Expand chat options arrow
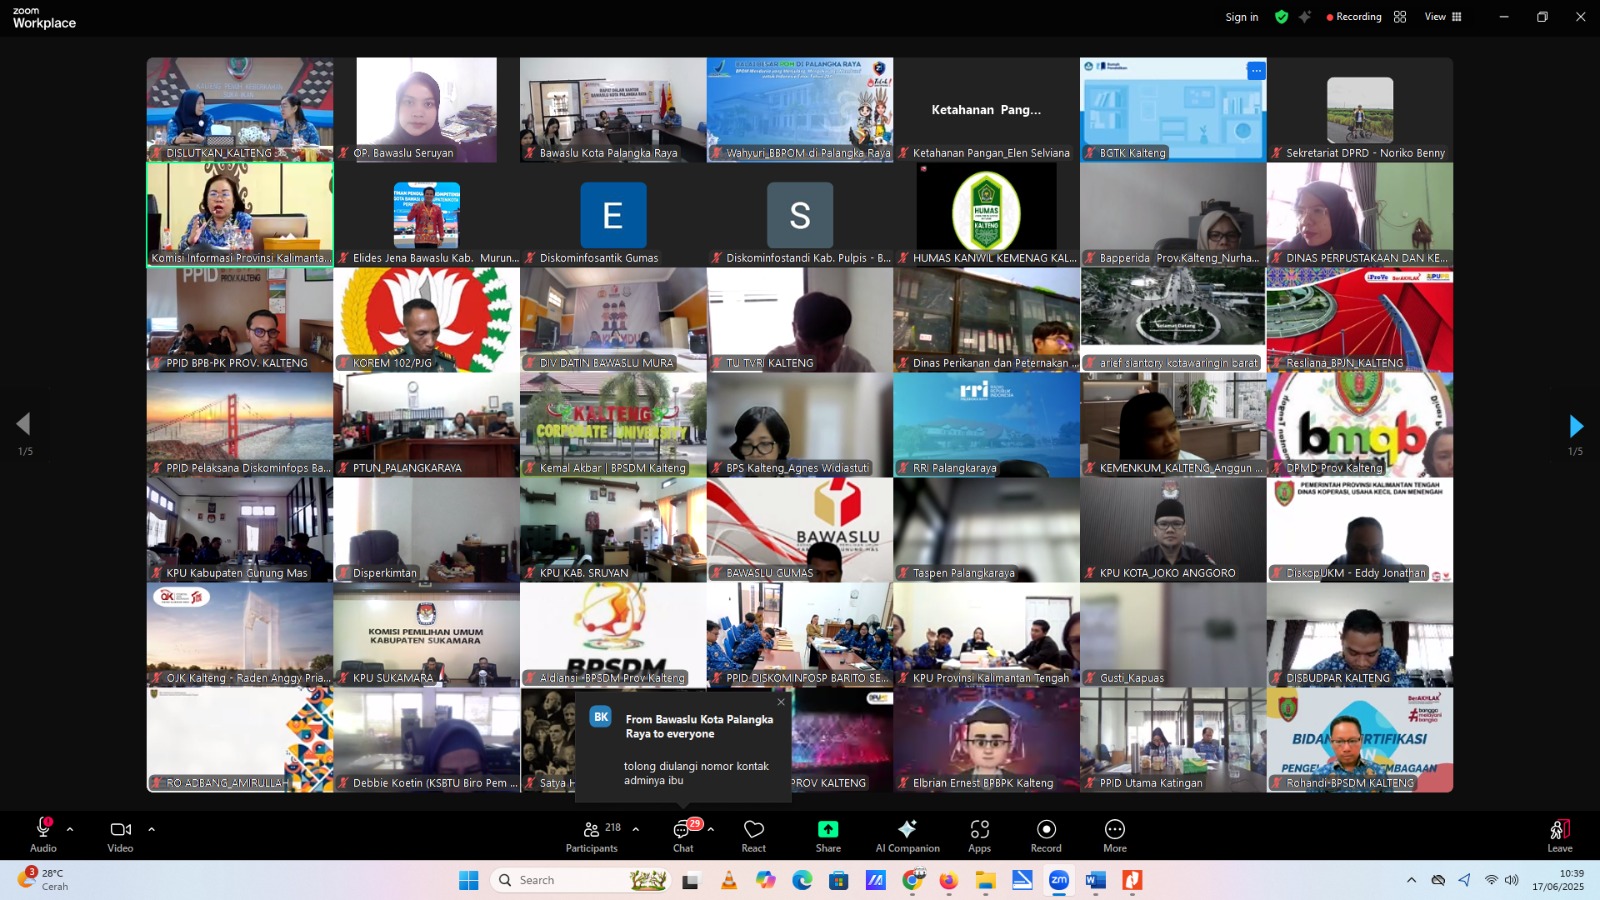The width and height of the screenshot is (1600, 900). pos(711,829)
